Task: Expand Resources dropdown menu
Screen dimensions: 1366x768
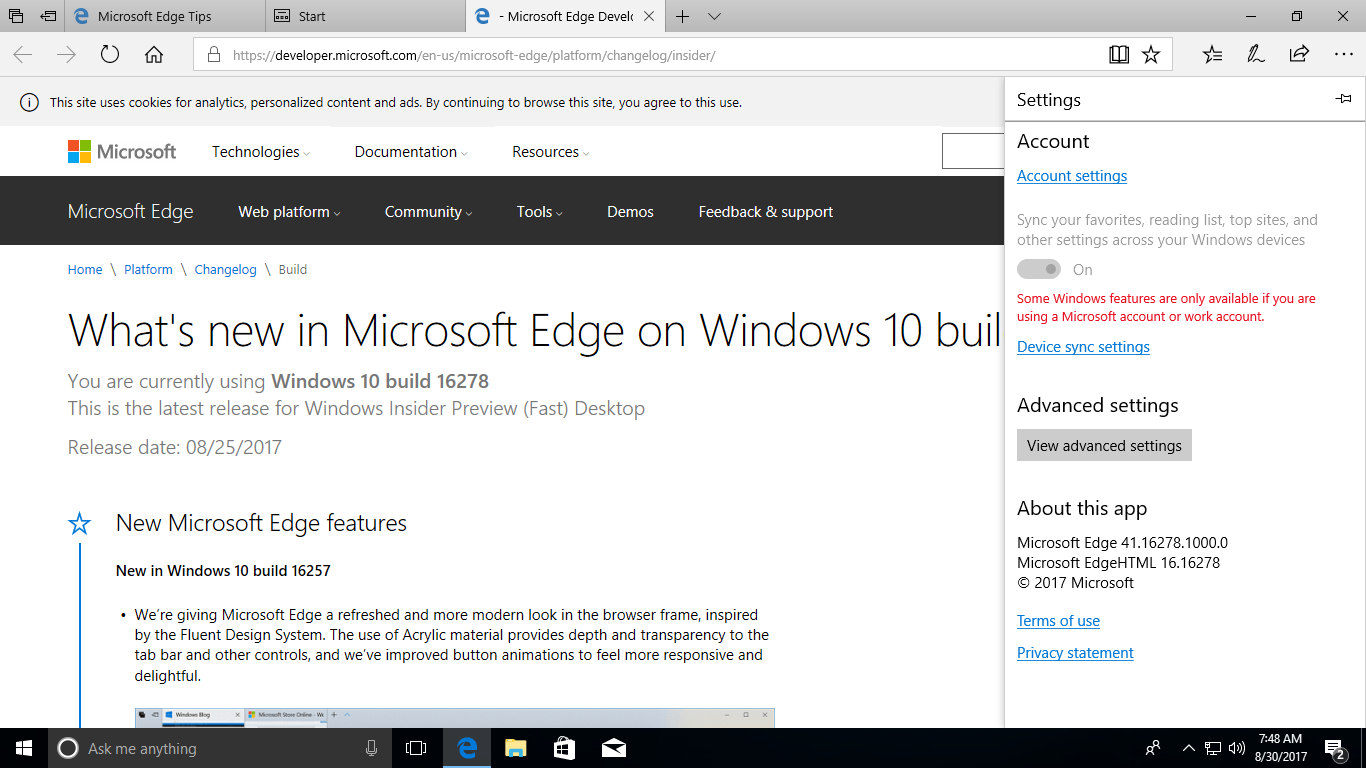Action: click(550, 152)
